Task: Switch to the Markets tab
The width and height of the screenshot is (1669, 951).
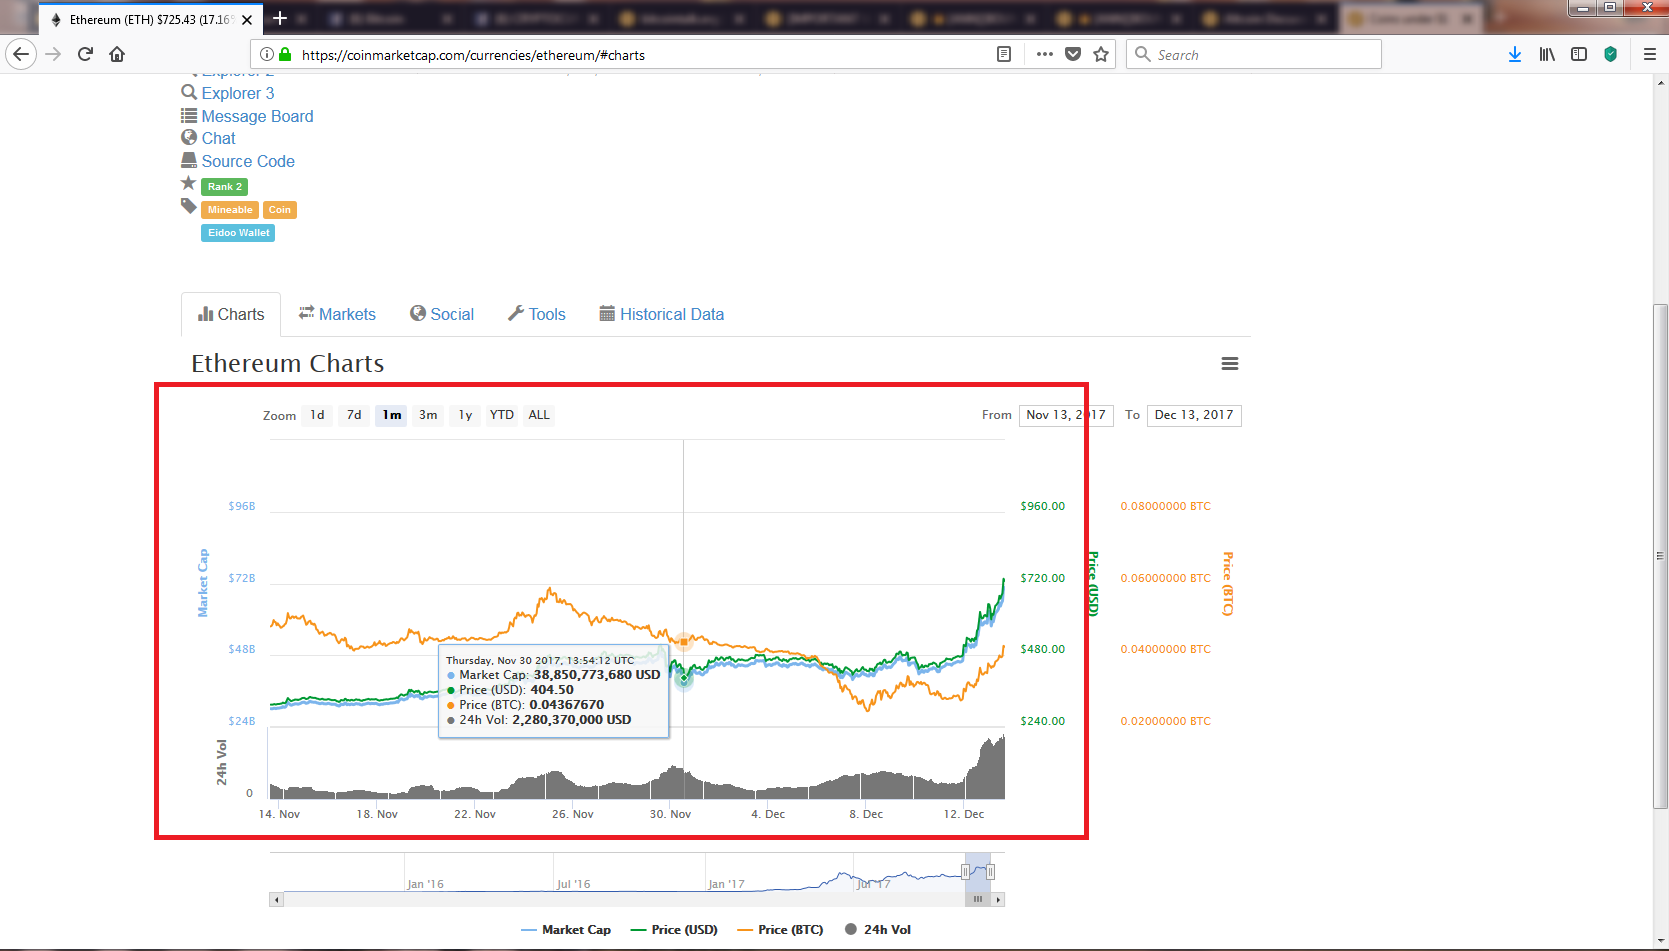Action: point(337,314)
